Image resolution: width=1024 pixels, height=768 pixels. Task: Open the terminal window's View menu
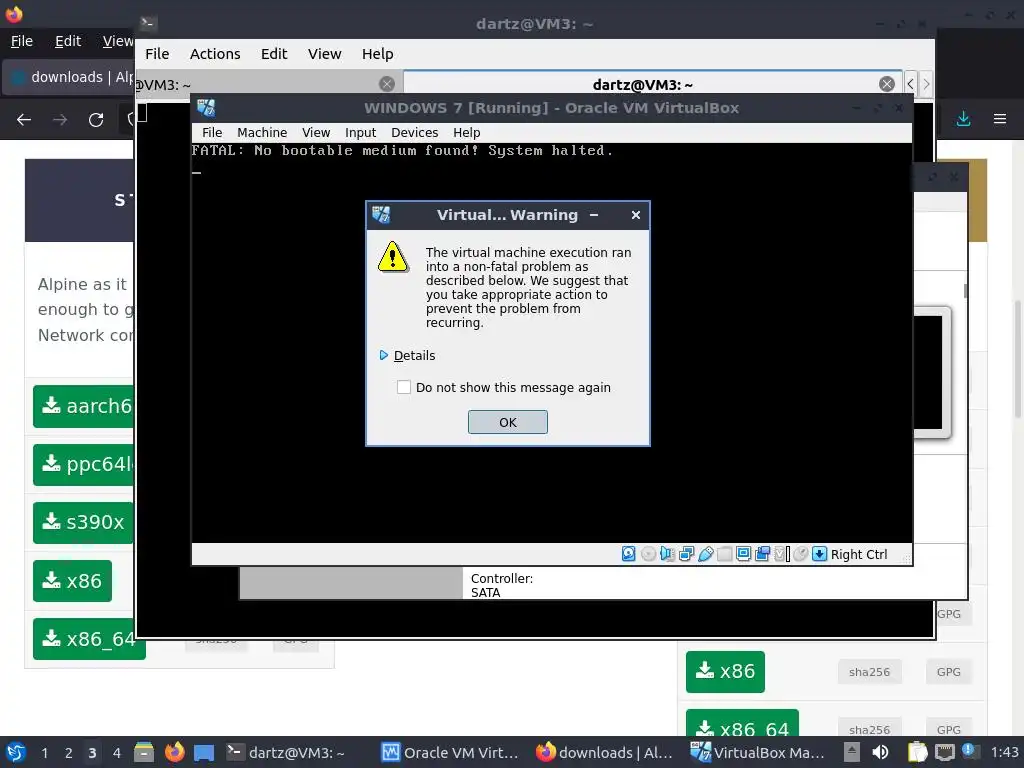click(325, 54)
